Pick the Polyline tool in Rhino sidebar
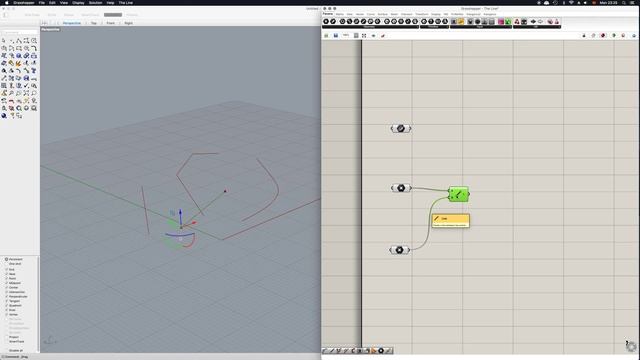640x360 pixels. (19, 40)
